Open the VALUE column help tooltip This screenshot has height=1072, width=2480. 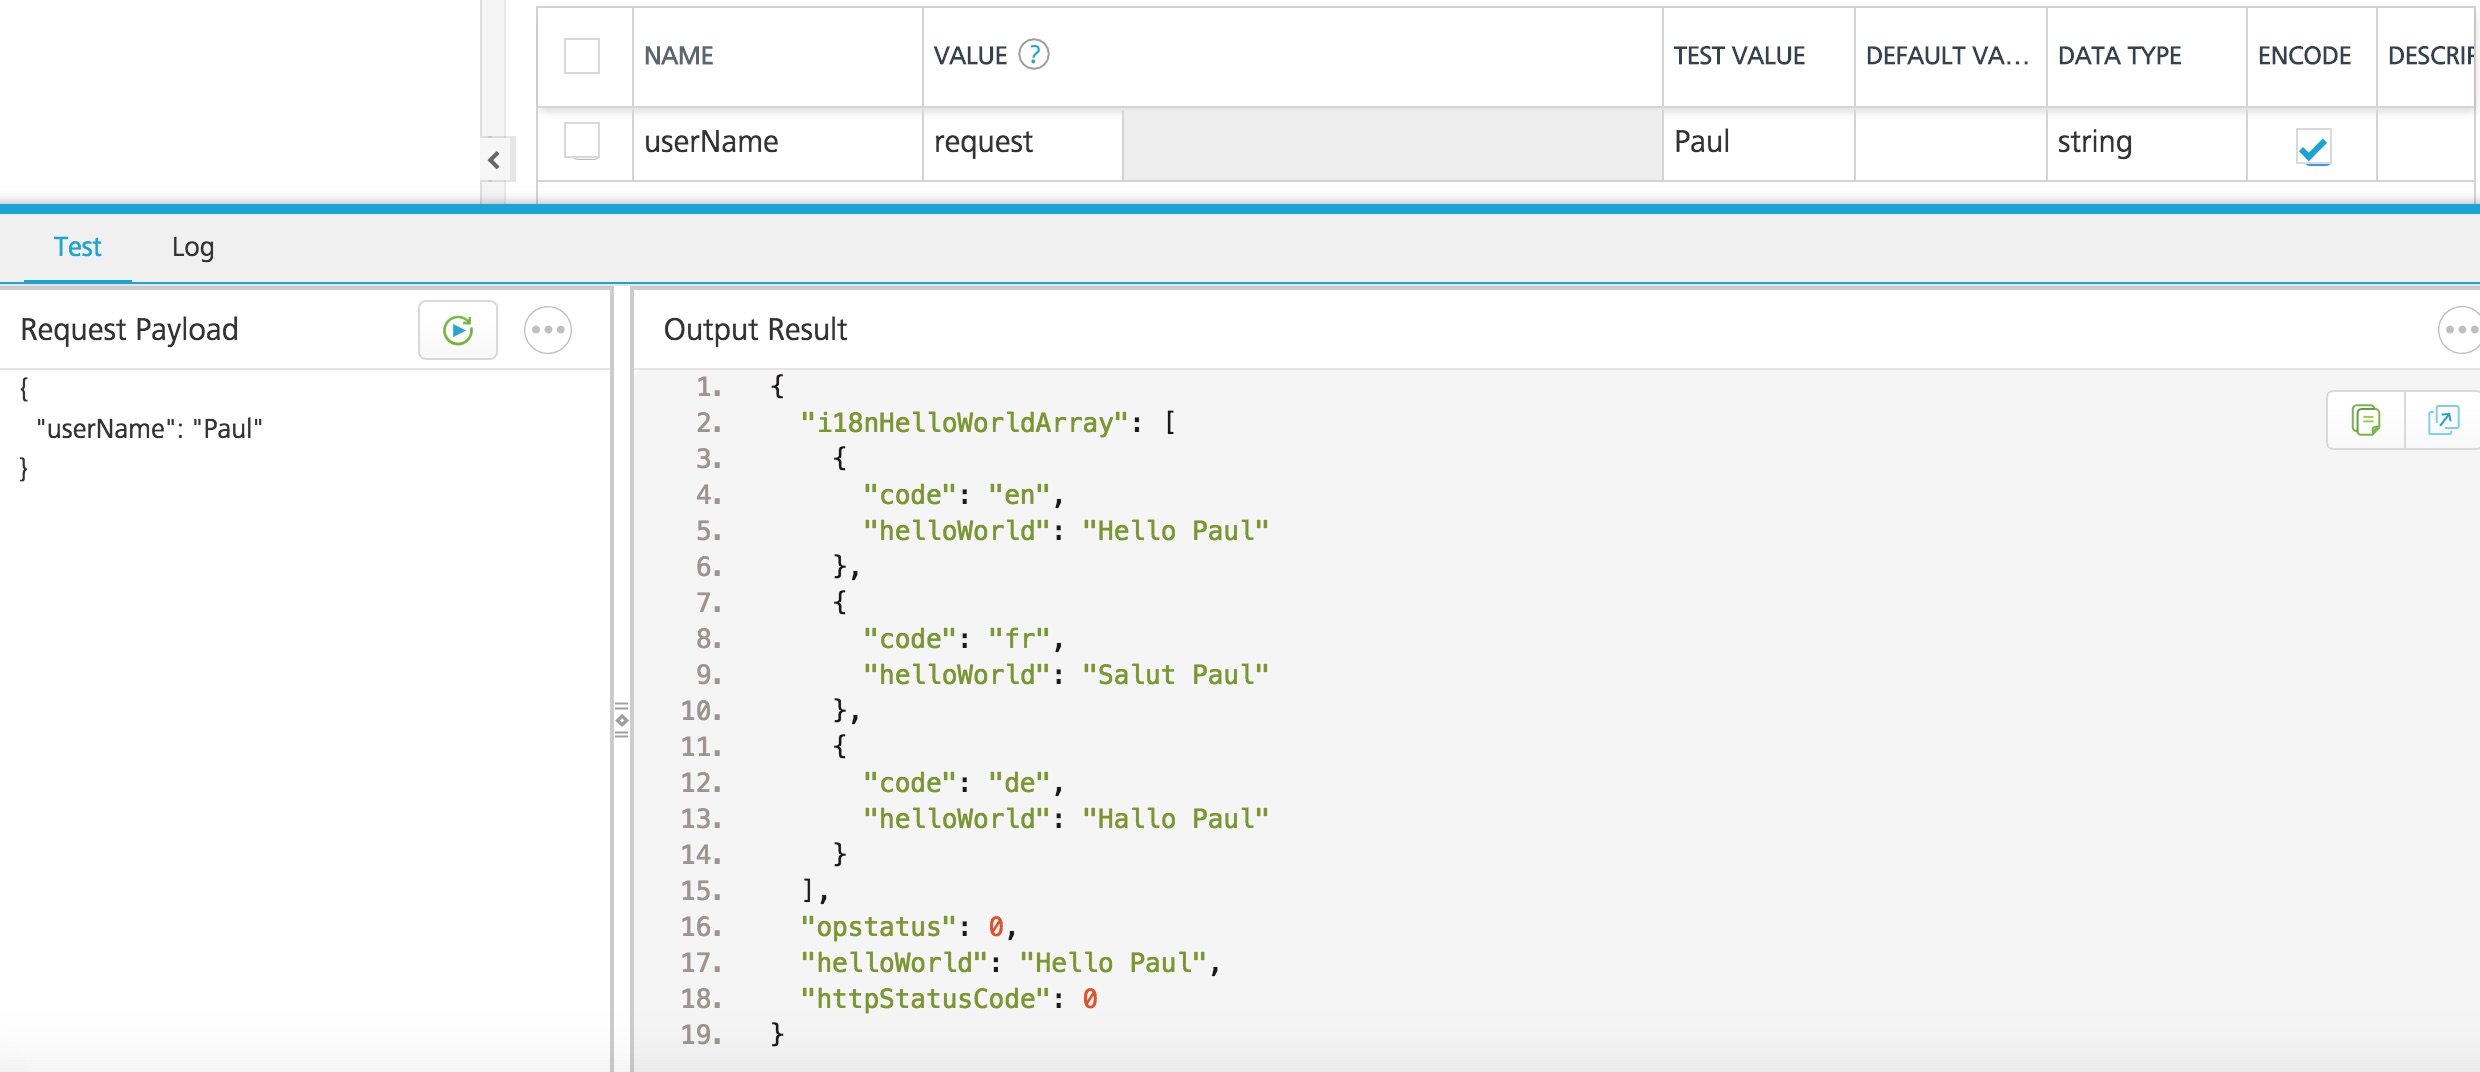[1035, 54]
